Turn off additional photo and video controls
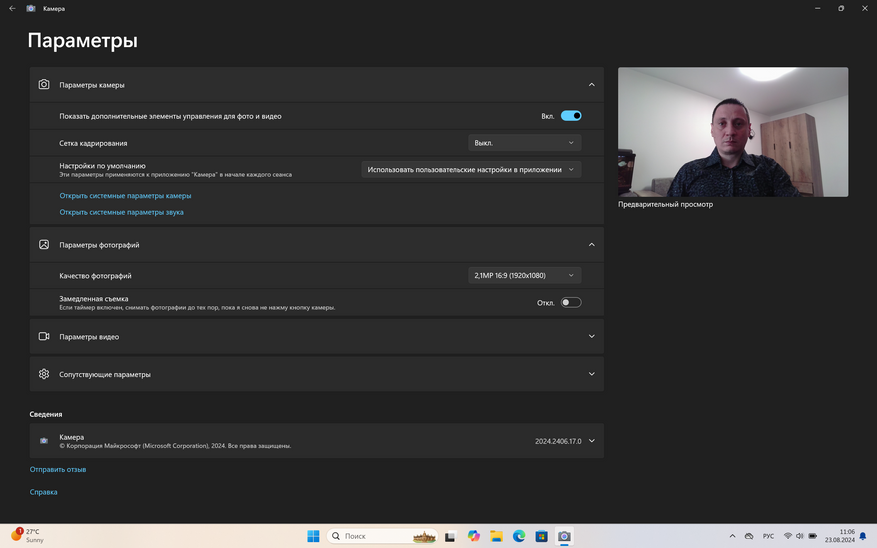The image size is (877, 548). [x=571, y=116]
